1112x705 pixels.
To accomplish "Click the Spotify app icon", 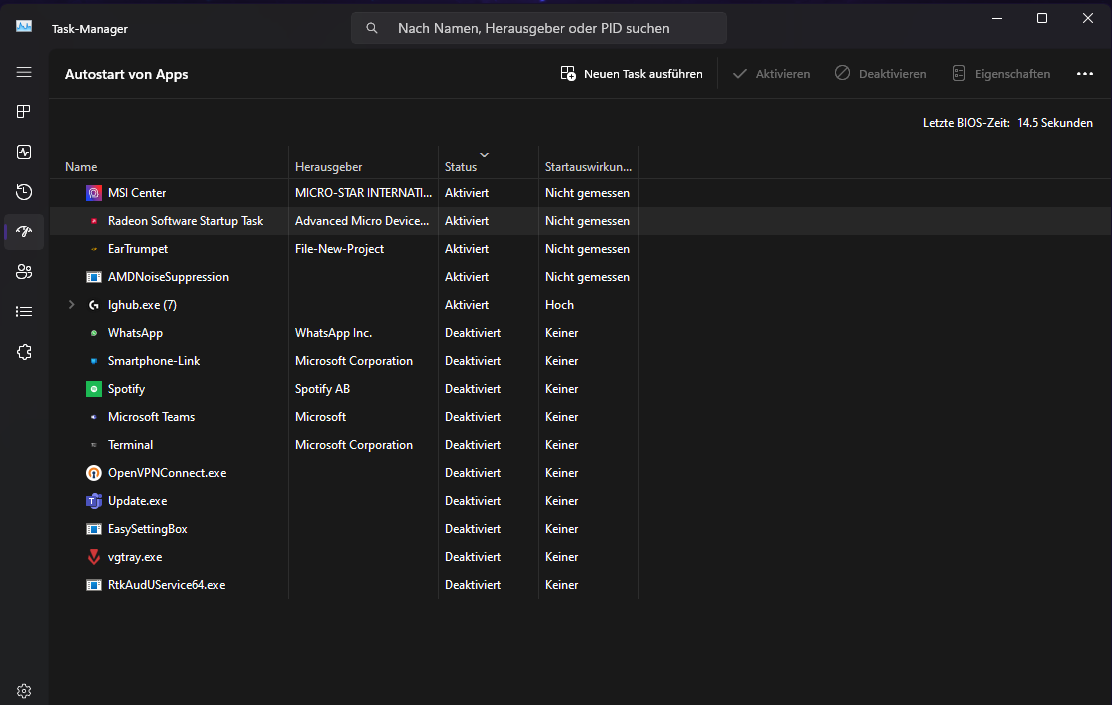I will [x=94, y=389].
